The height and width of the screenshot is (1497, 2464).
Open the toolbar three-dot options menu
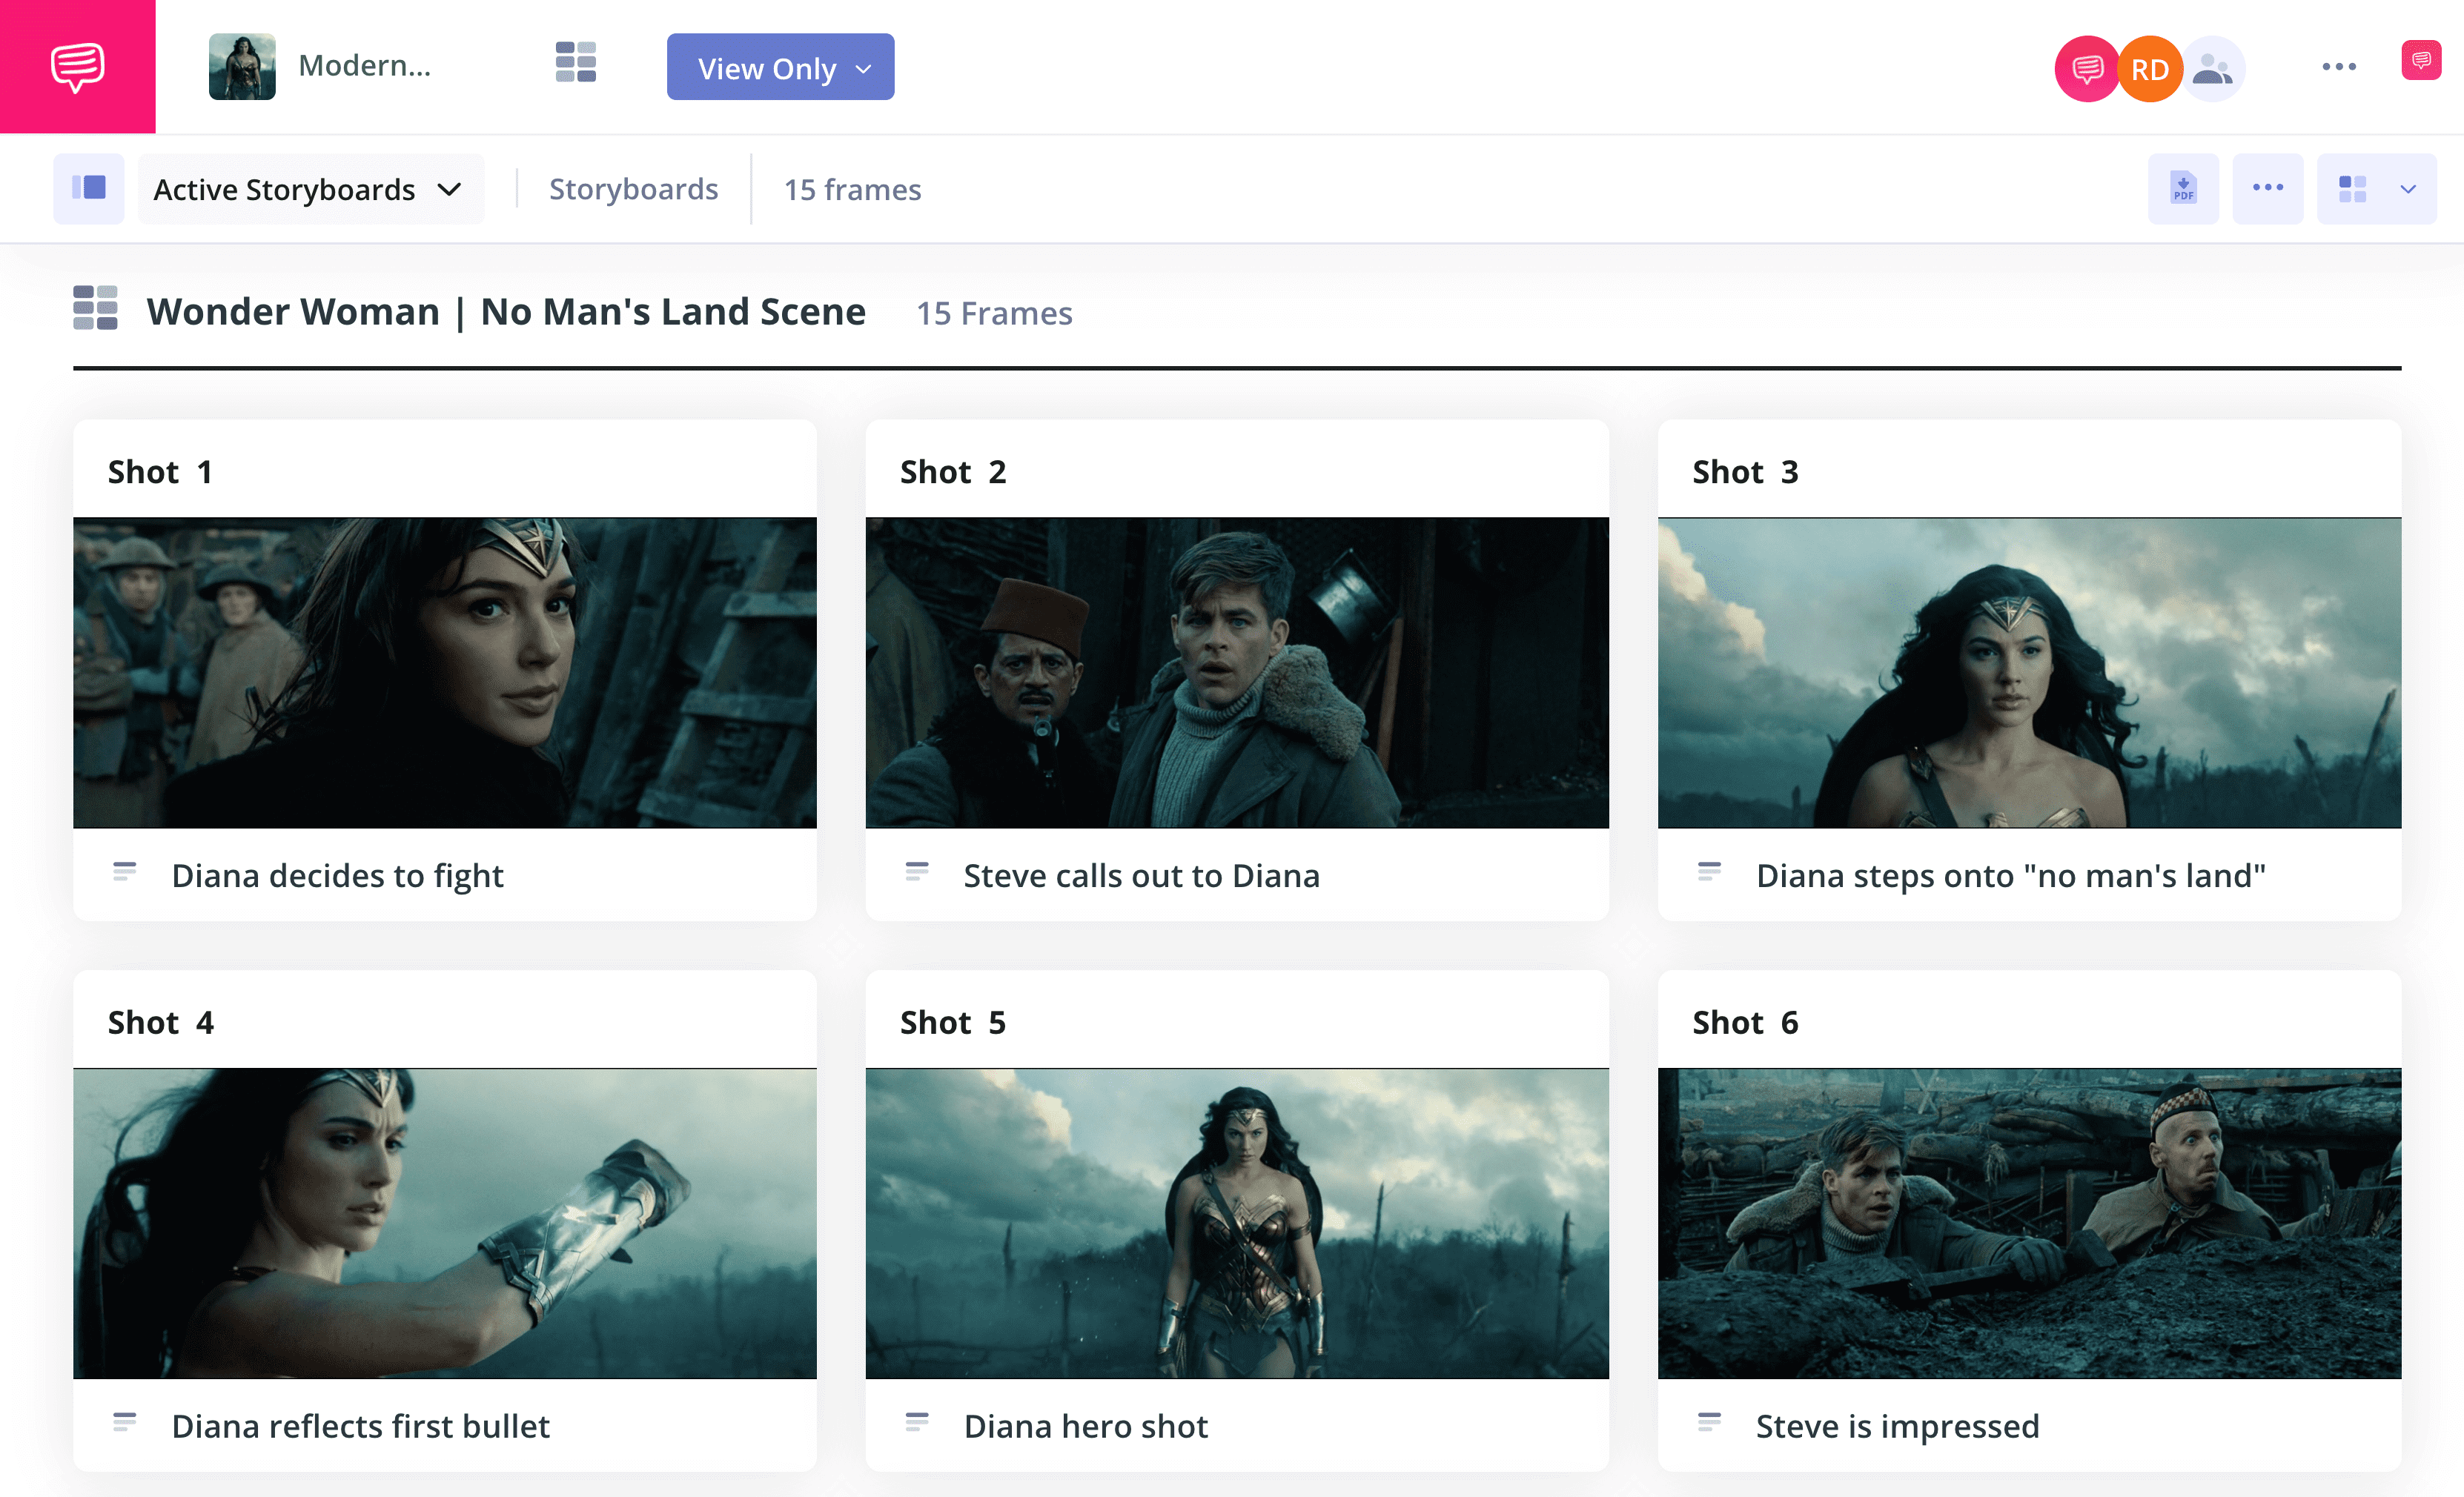pos(2267,188)
